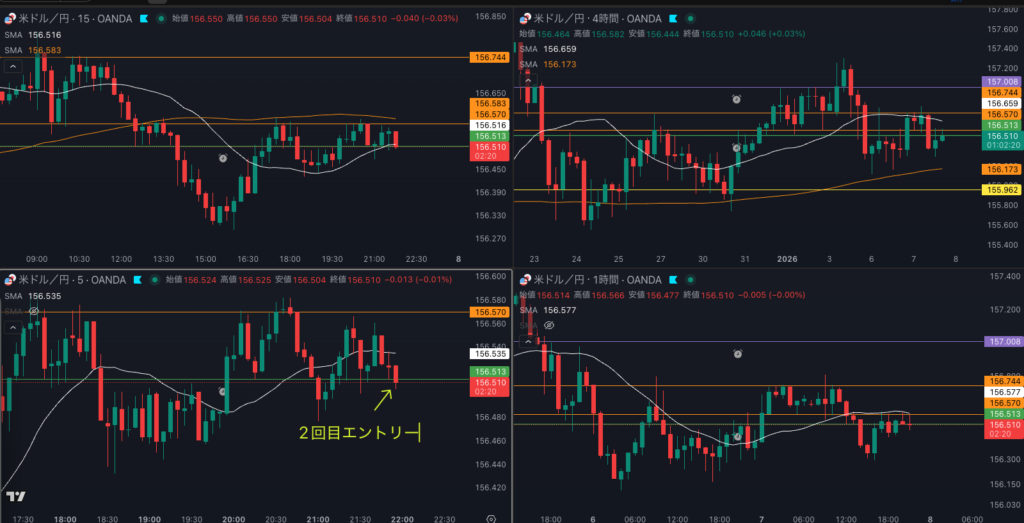Image resolution: width=1024 pixels, height=523 pixels.
Task: Open chart settings gear on 5-minute chart
Action: [x=490, y=517]
